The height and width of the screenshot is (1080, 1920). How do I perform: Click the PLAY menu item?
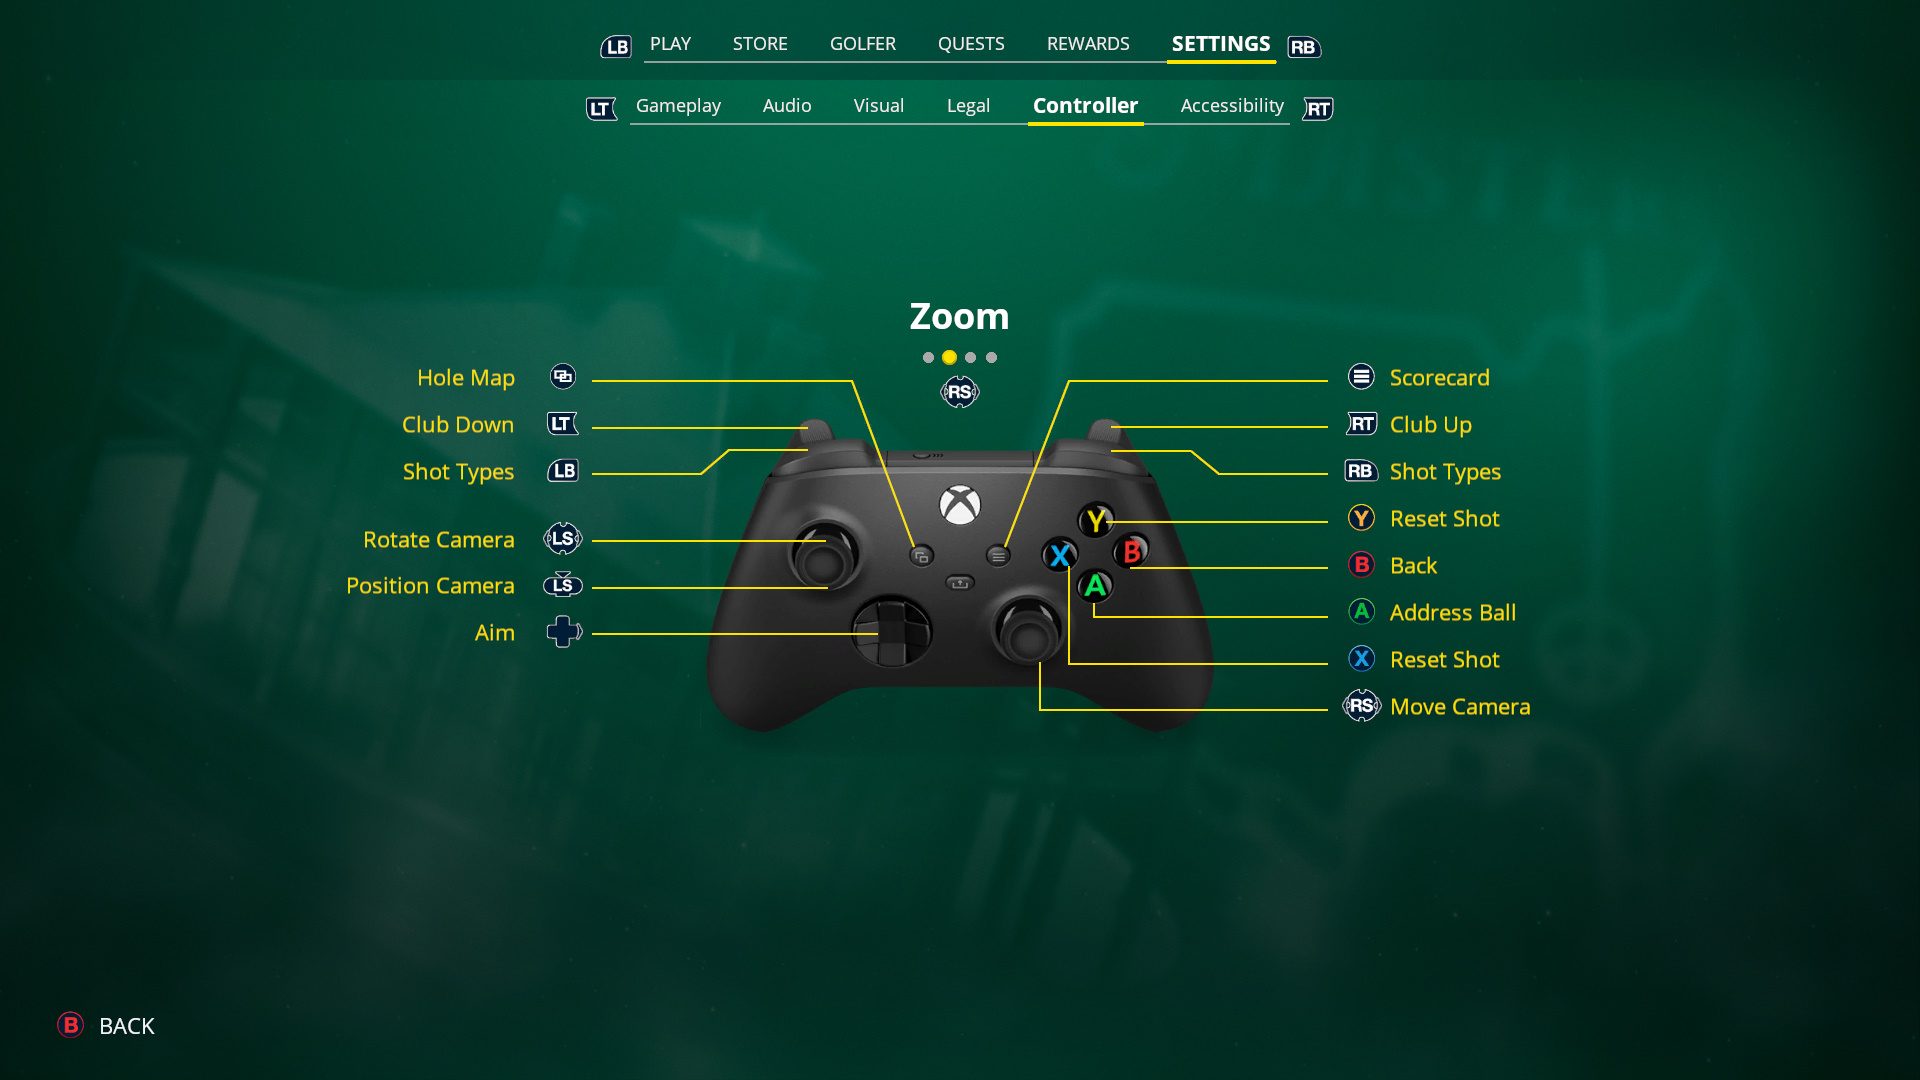pos(670,44)
